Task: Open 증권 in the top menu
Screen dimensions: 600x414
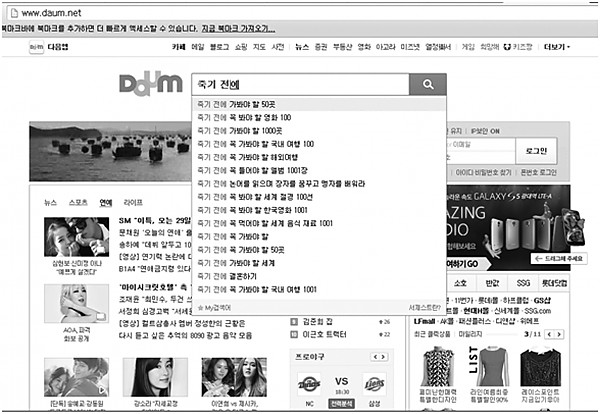Action: 321,47
